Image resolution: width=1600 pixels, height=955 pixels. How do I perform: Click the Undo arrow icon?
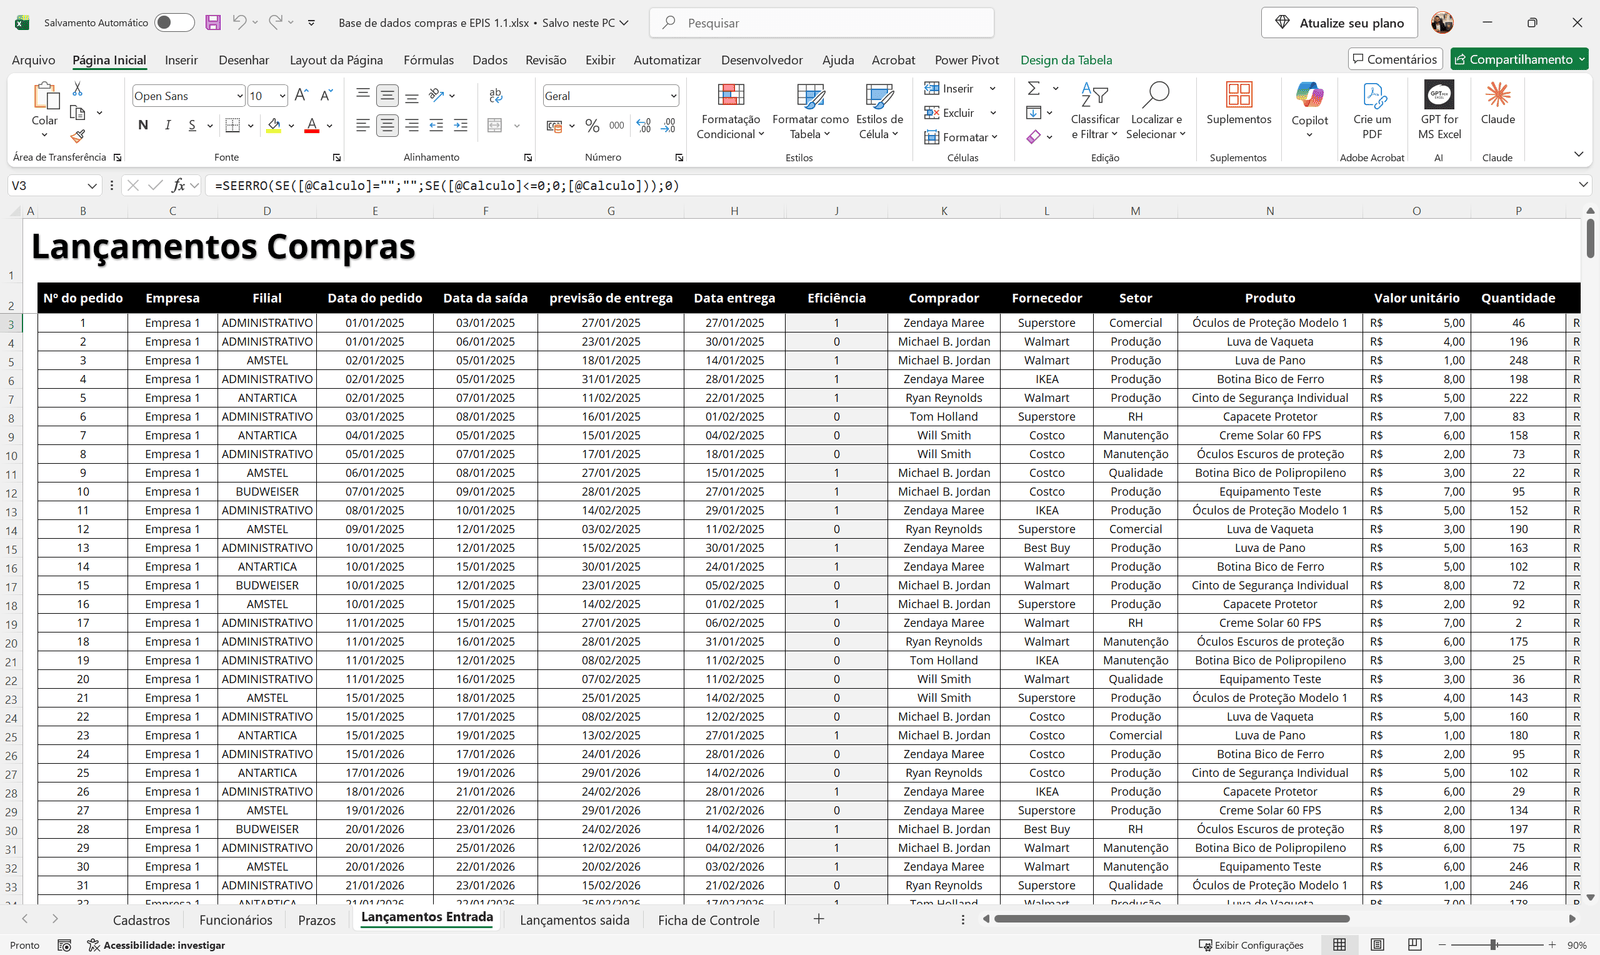click(x=239, y=22)
